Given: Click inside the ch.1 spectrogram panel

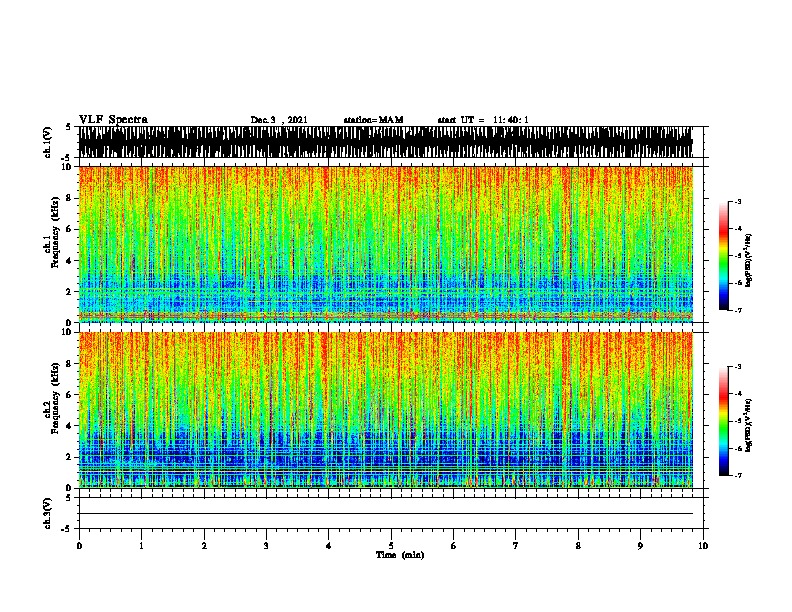Looking at the screenshot, I should pyautogui.click(x=385, y=244).
